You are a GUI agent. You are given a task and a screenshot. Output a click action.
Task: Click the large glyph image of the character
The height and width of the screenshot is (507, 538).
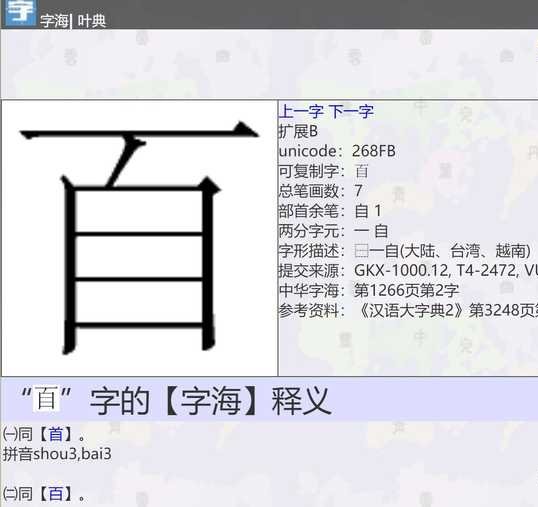tap(139, 238)
